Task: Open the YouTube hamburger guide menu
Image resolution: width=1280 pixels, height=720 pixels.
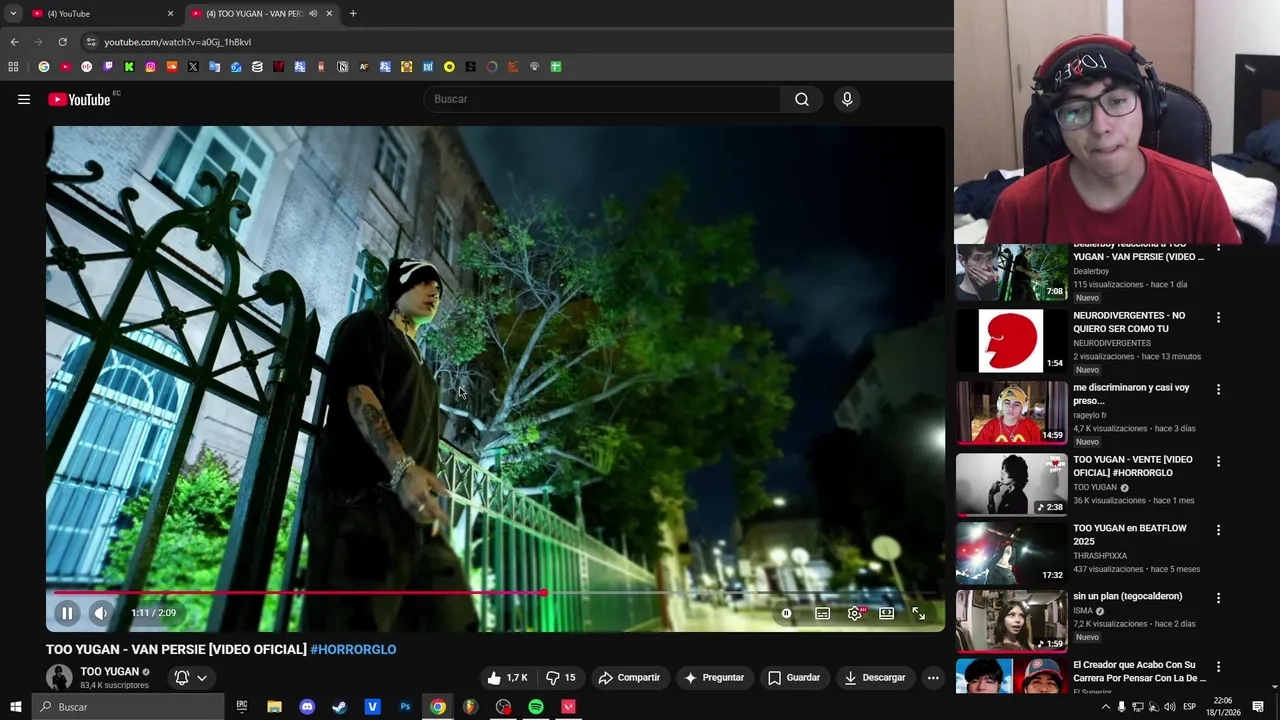Action: click(x=24, y=99)
